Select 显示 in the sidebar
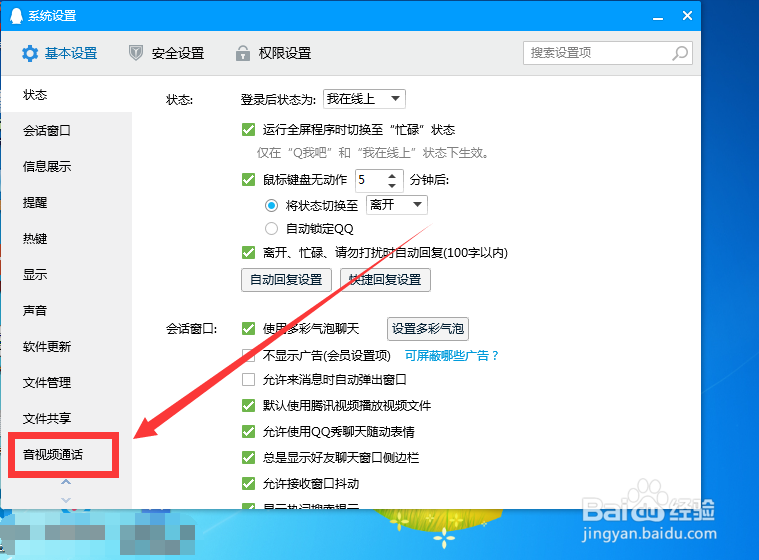 click(x=66, y=274)
